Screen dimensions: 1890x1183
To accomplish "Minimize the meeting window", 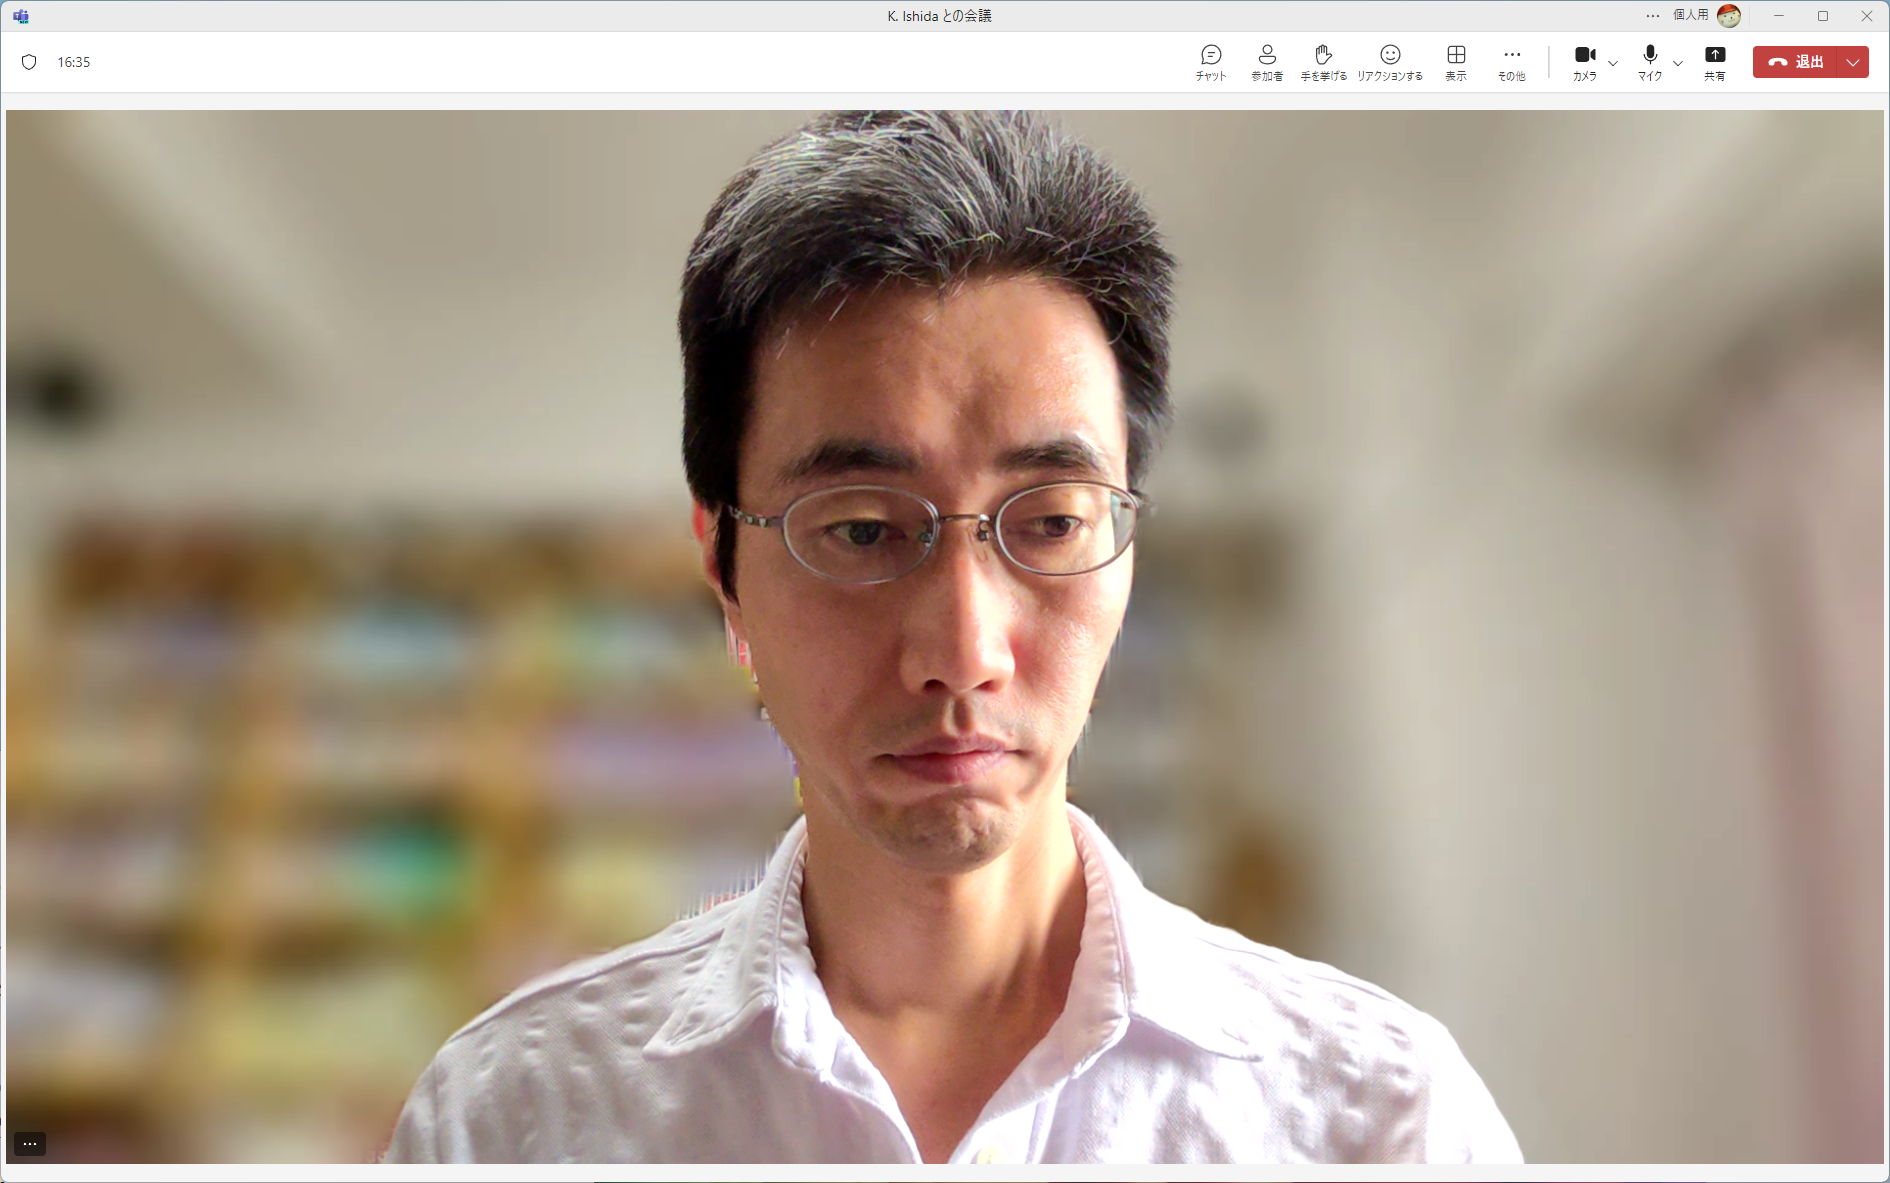I will coord(1779,16).
